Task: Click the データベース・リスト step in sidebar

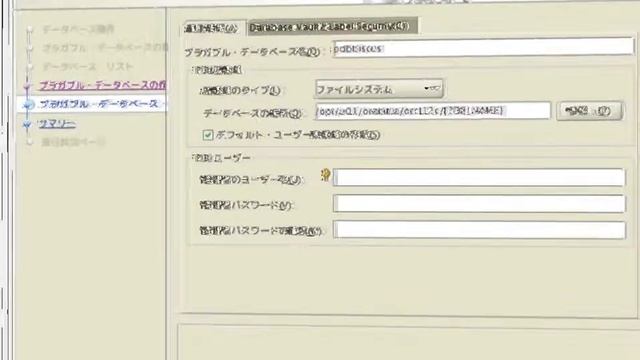Action: coord(88,66)
